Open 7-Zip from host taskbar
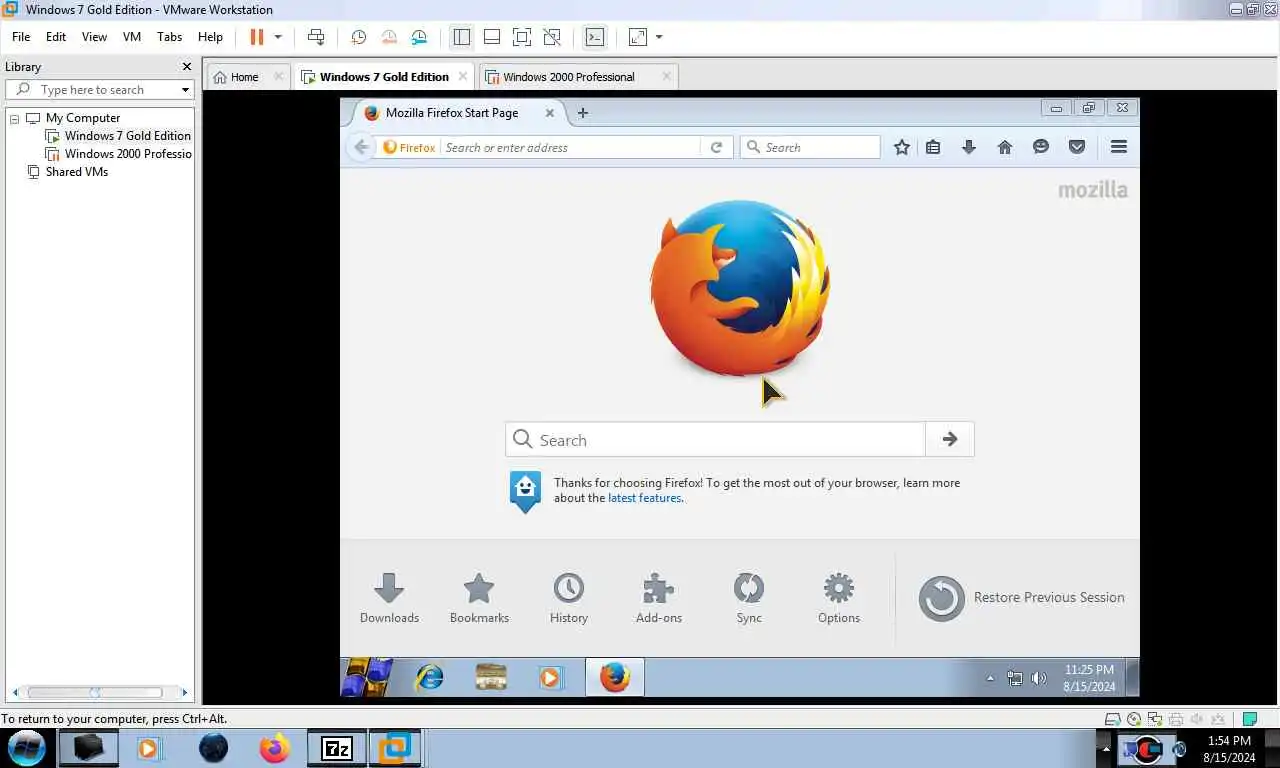Viewport: 1280px width, 768px height. pos(337,747)
